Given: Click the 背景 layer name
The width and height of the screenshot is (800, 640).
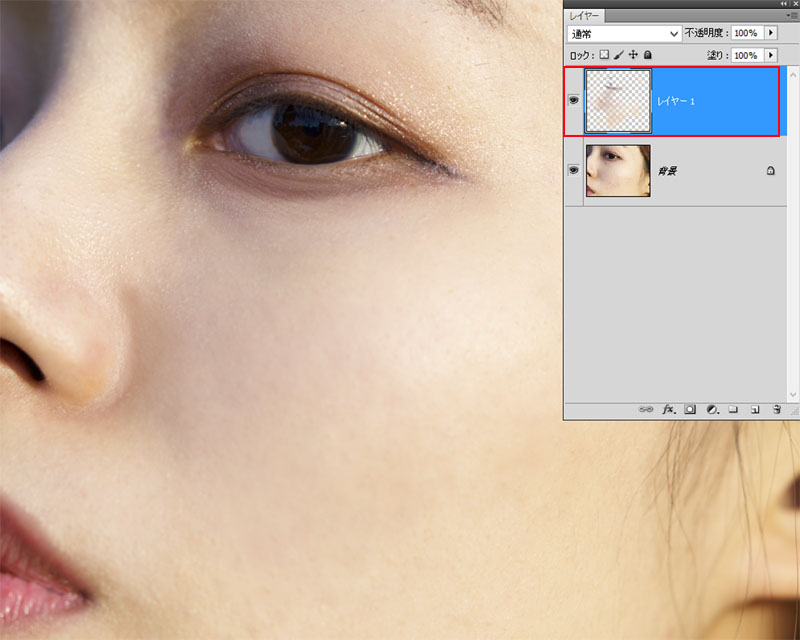Looking at the screenshot, I should (x=667, y=171).
